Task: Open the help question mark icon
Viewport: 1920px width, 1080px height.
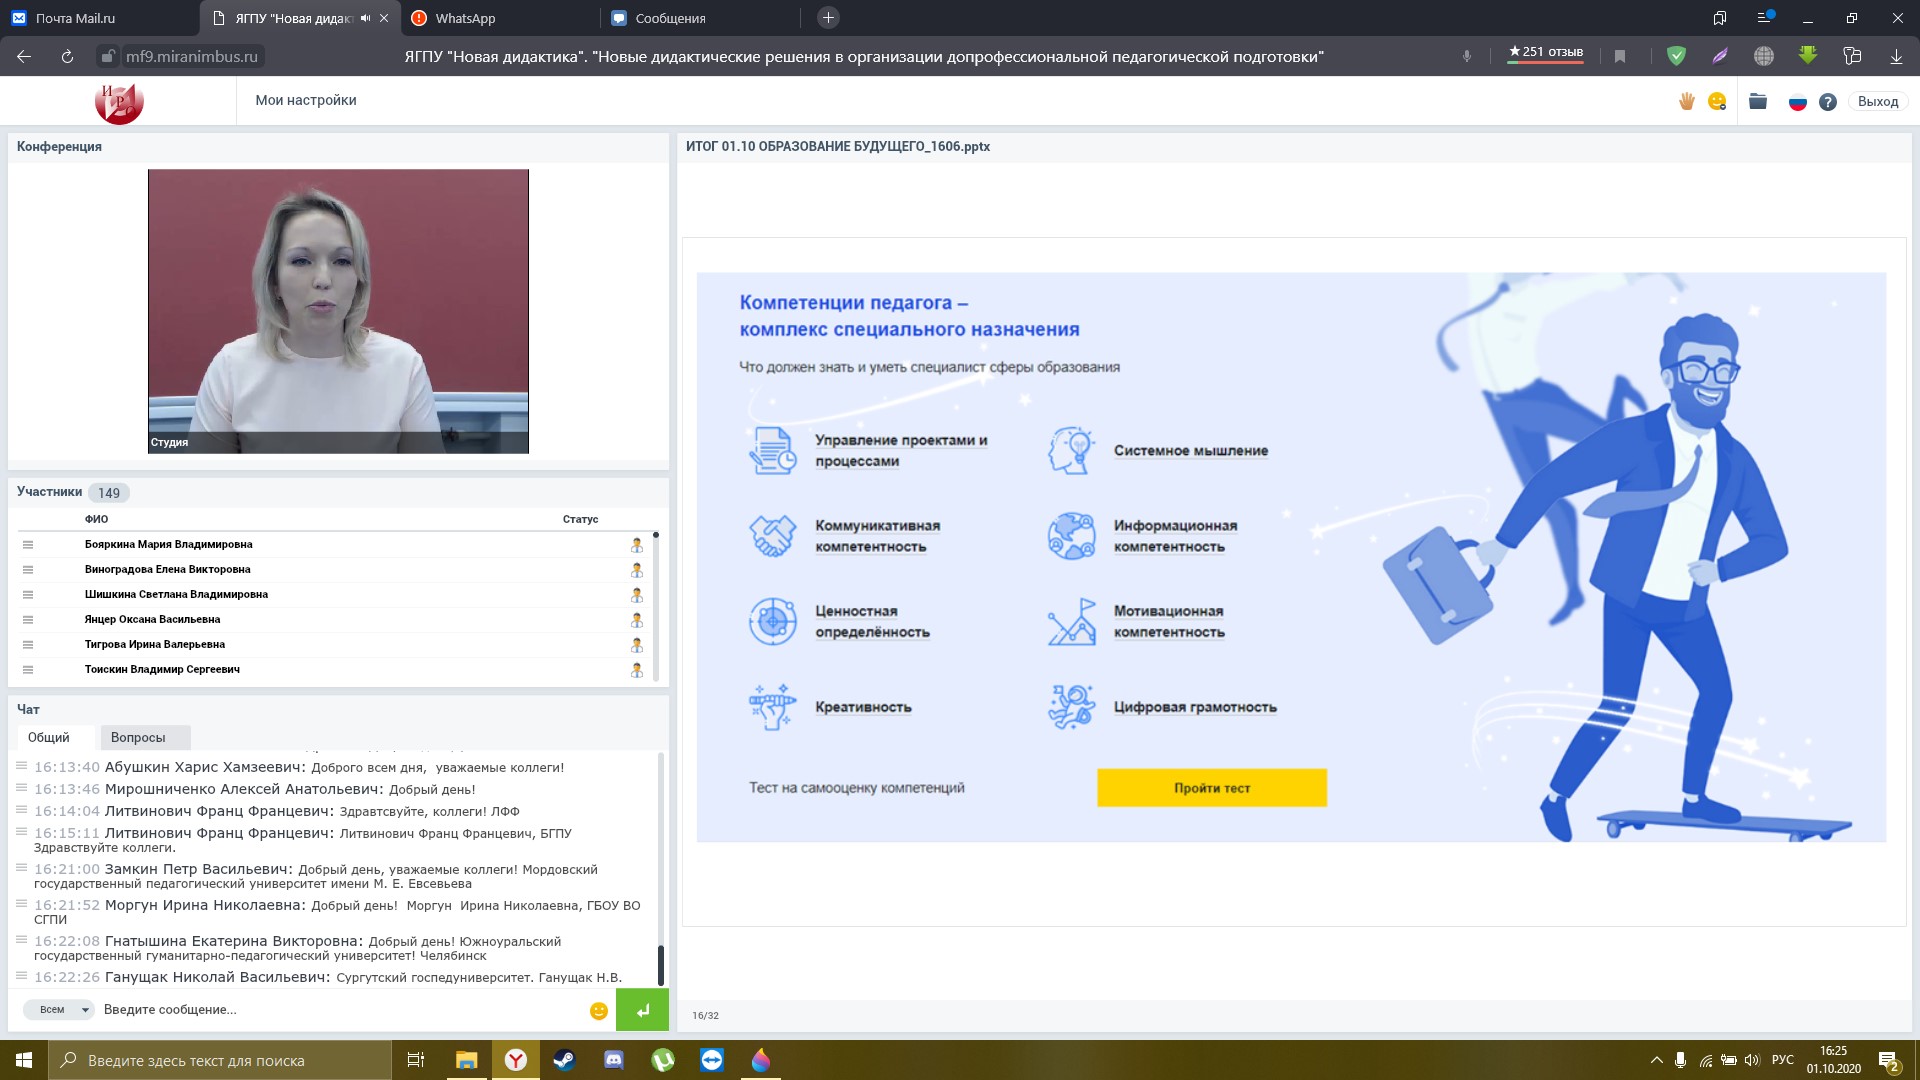Action: (x=1828, y=101)
